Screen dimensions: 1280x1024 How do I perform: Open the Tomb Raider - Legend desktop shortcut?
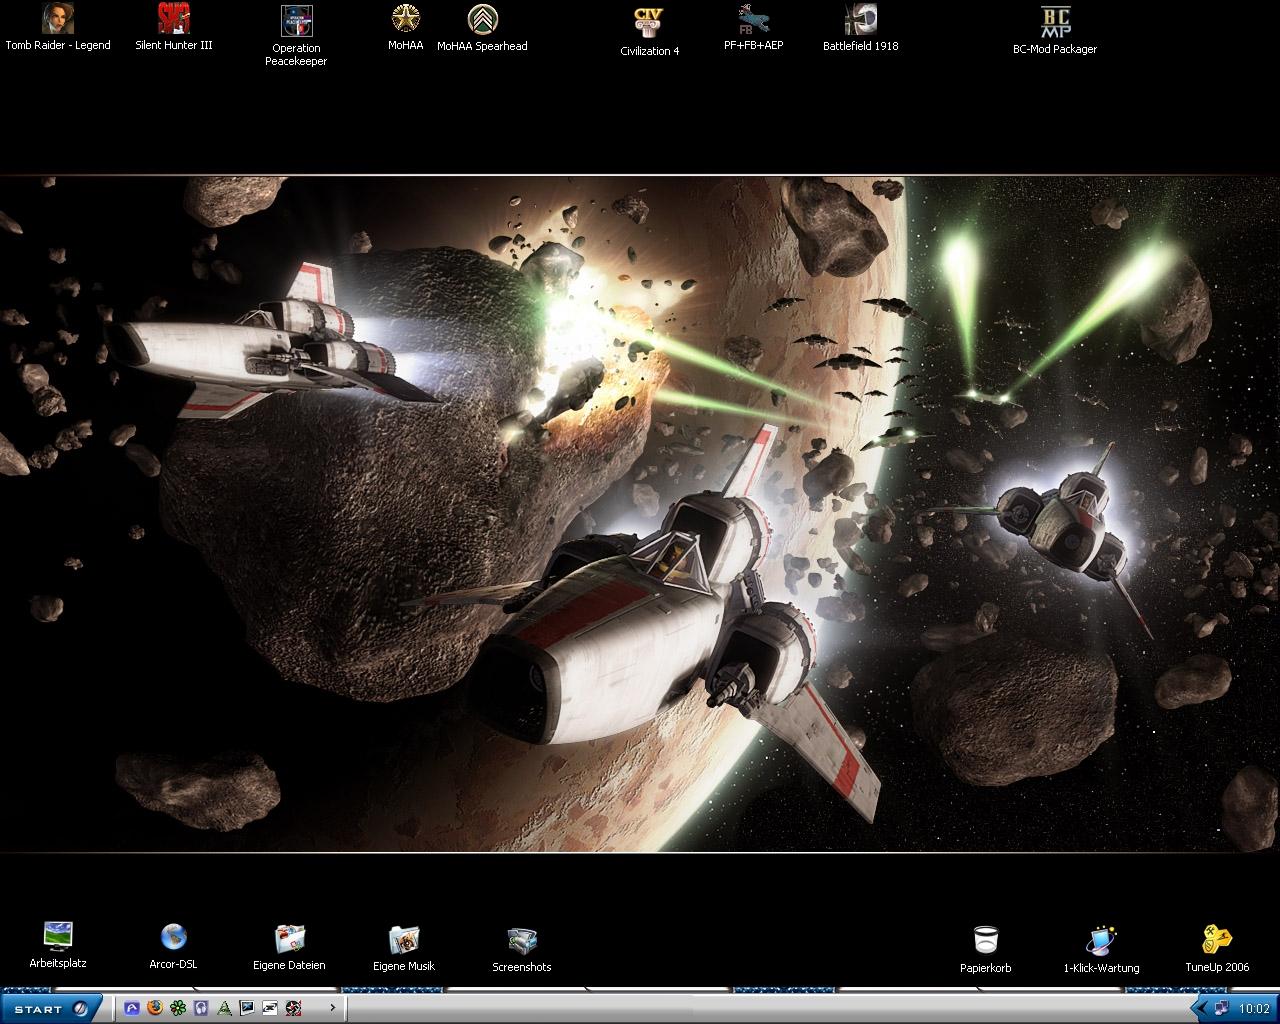pos(58,27)
